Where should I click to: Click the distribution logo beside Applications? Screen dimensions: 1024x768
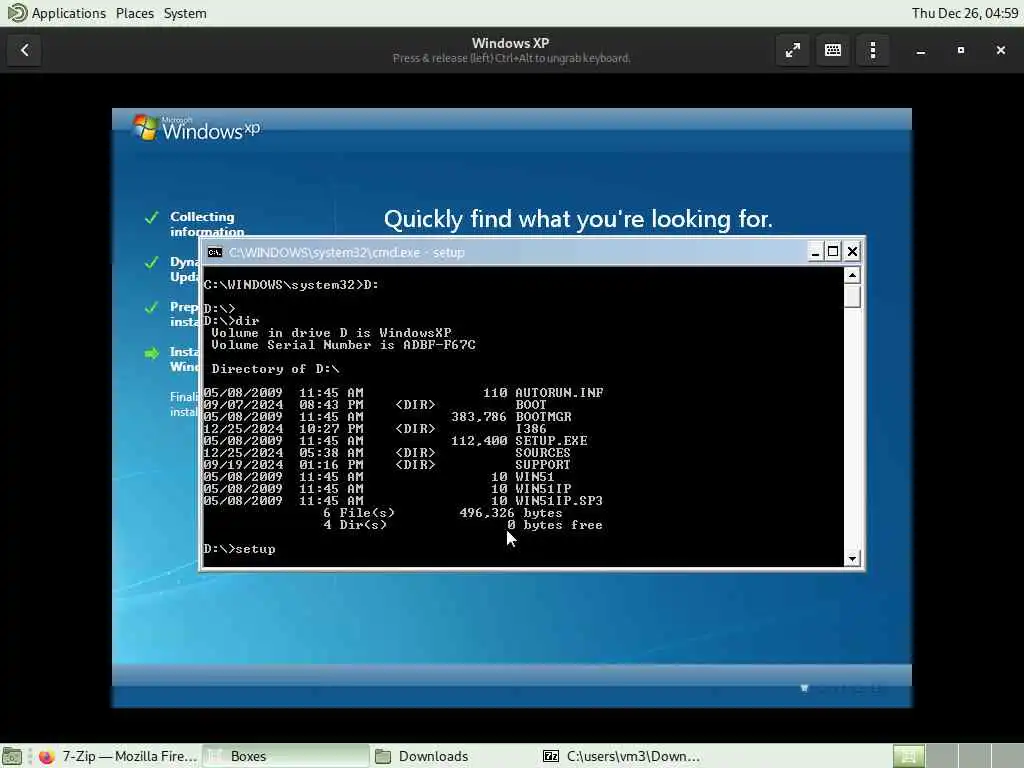(16, 13)
